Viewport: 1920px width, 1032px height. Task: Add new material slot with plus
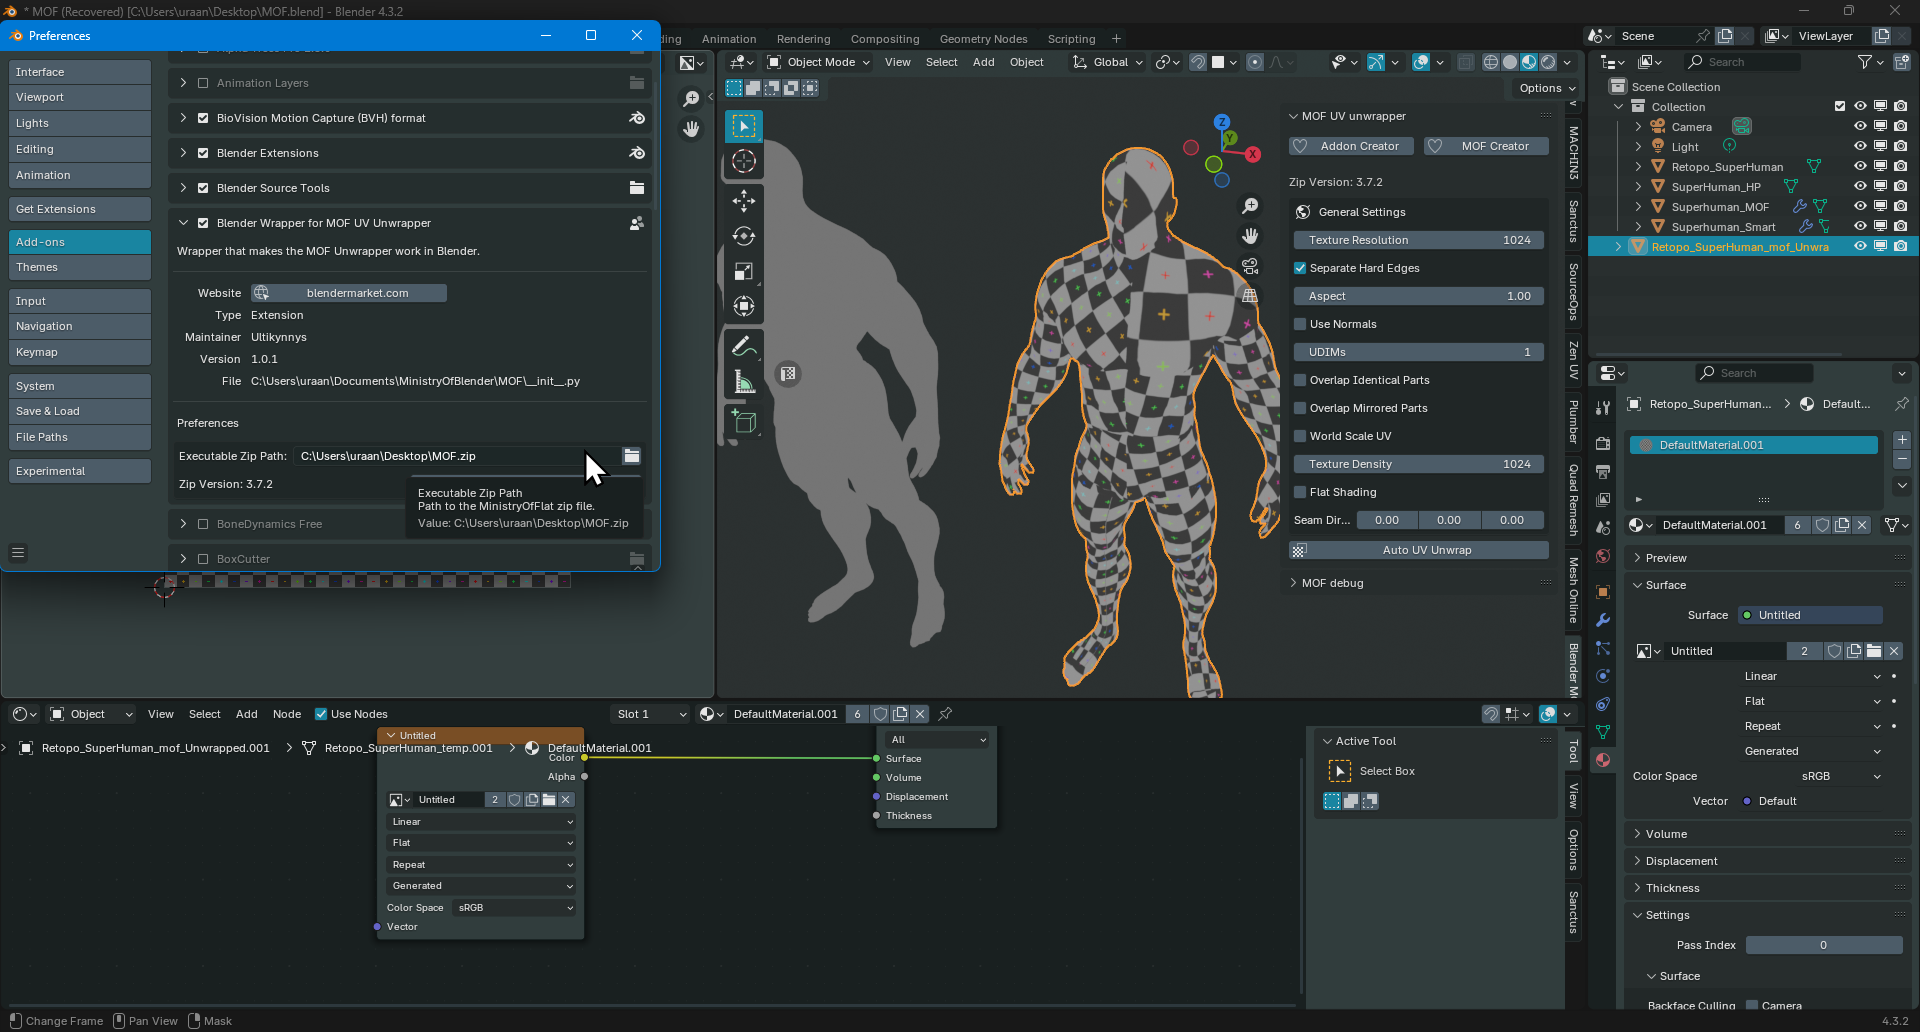pos(1902,440)
